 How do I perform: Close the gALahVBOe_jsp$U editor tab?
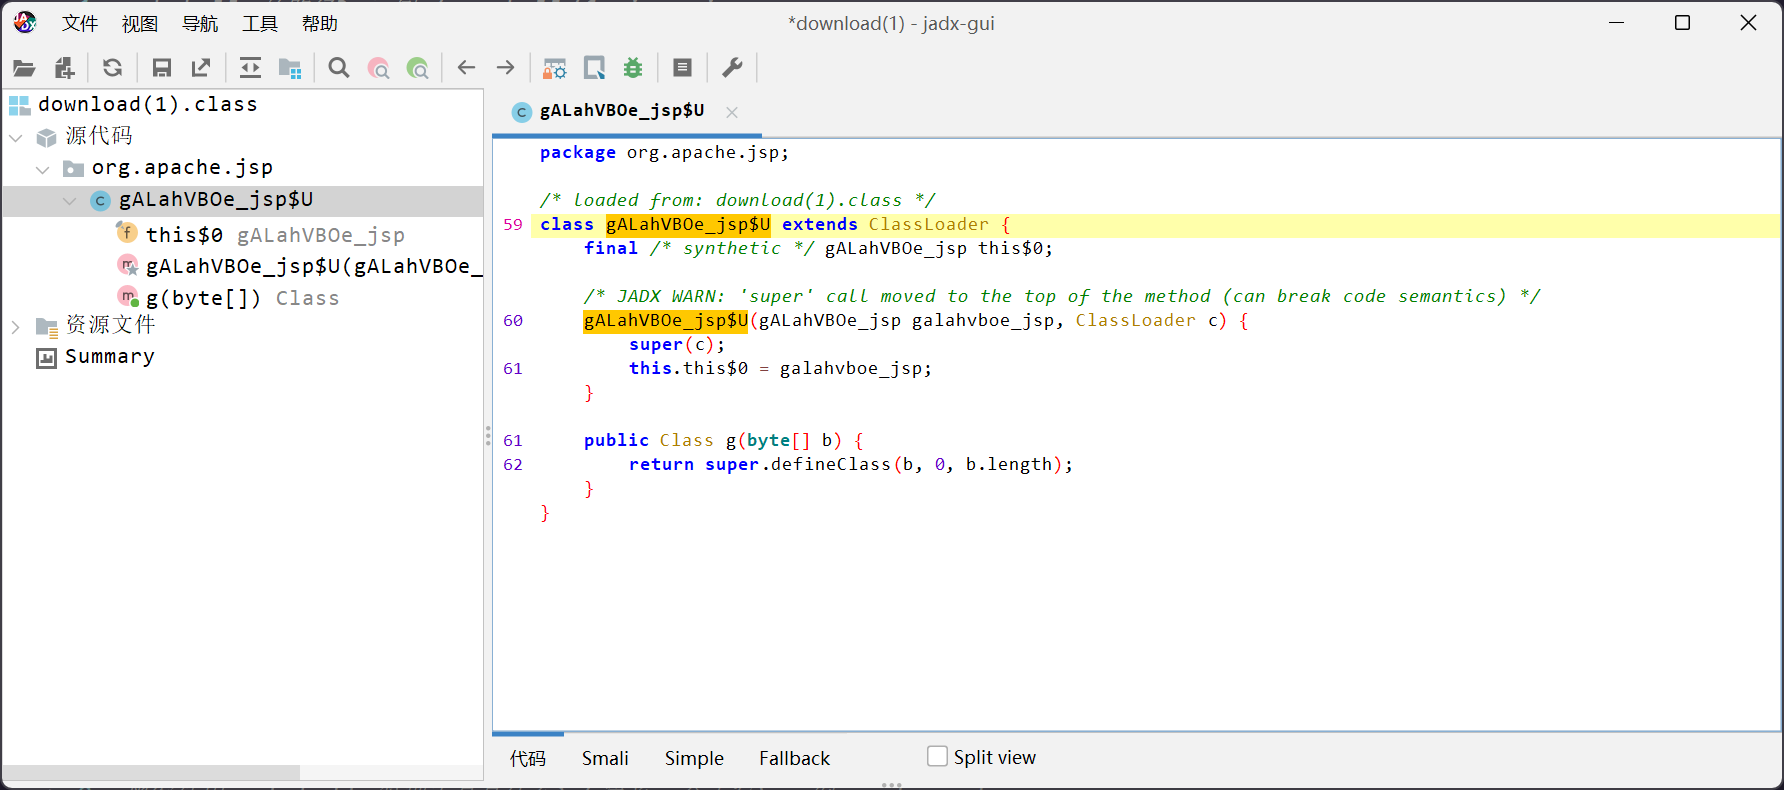coord(732,112)
